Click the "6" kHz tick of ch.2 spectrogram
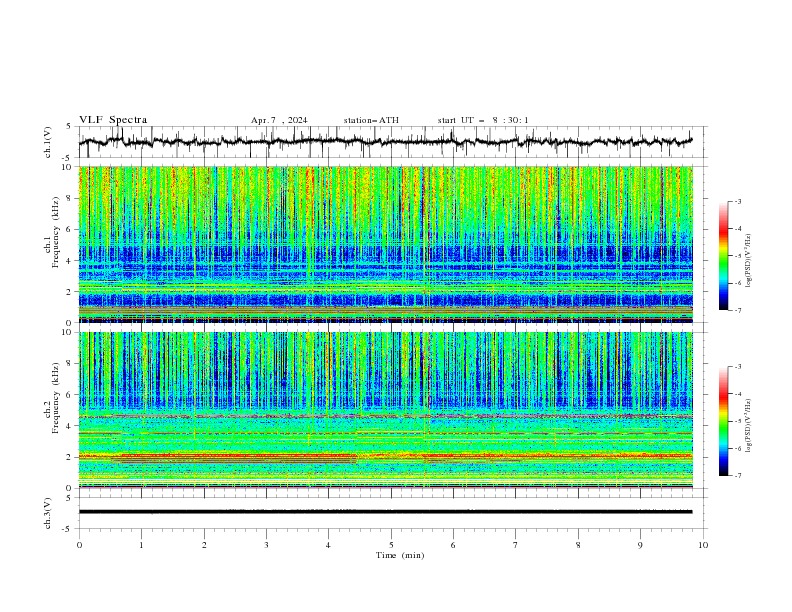This screenshot has width=792, height=612. 71,394
